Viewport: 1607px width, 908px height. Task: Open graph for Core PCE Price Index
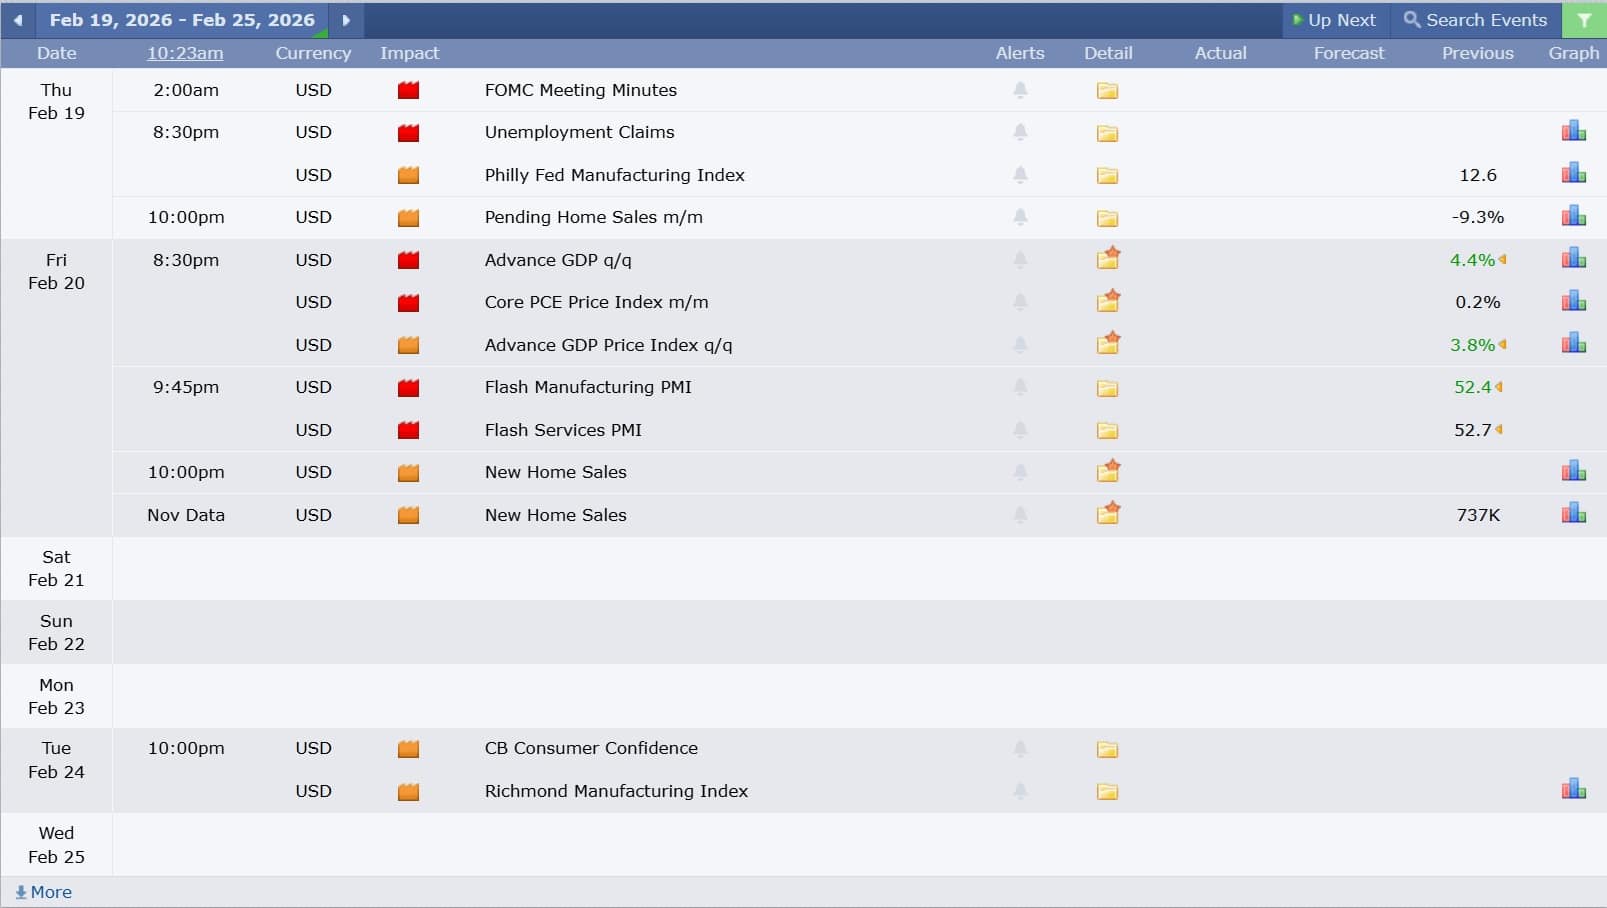click(x=1573, y=302)
